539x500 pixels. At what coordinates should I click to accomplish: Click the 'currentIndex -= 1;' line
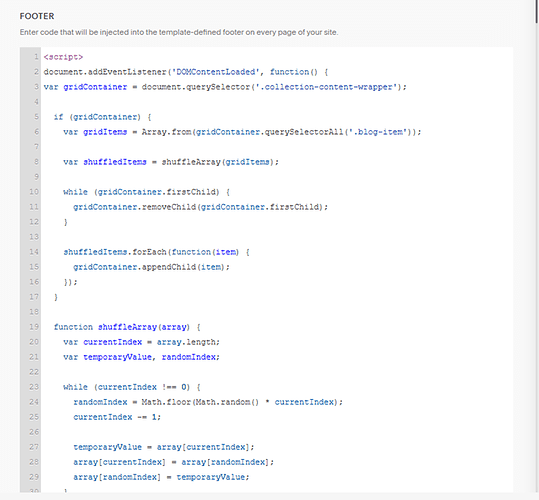pyautogui.click(x=117, y=417)
